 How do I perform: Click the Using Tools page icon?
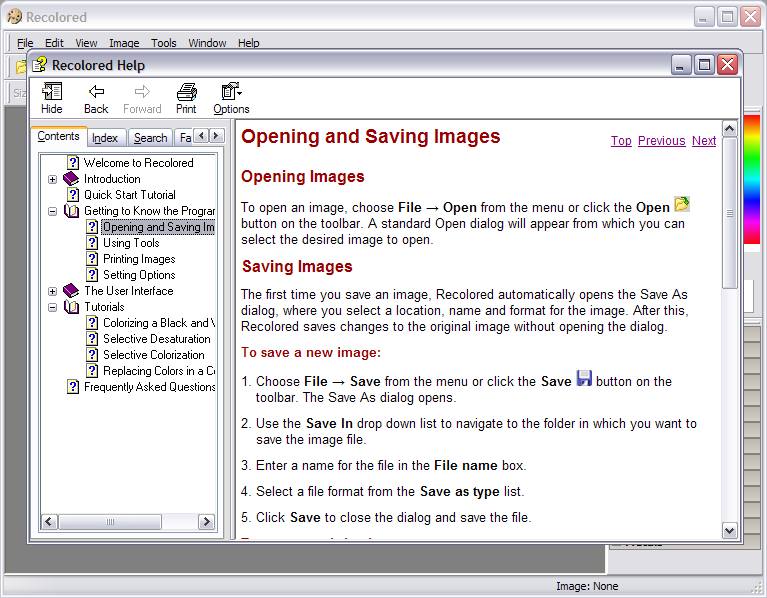(92, 243)
